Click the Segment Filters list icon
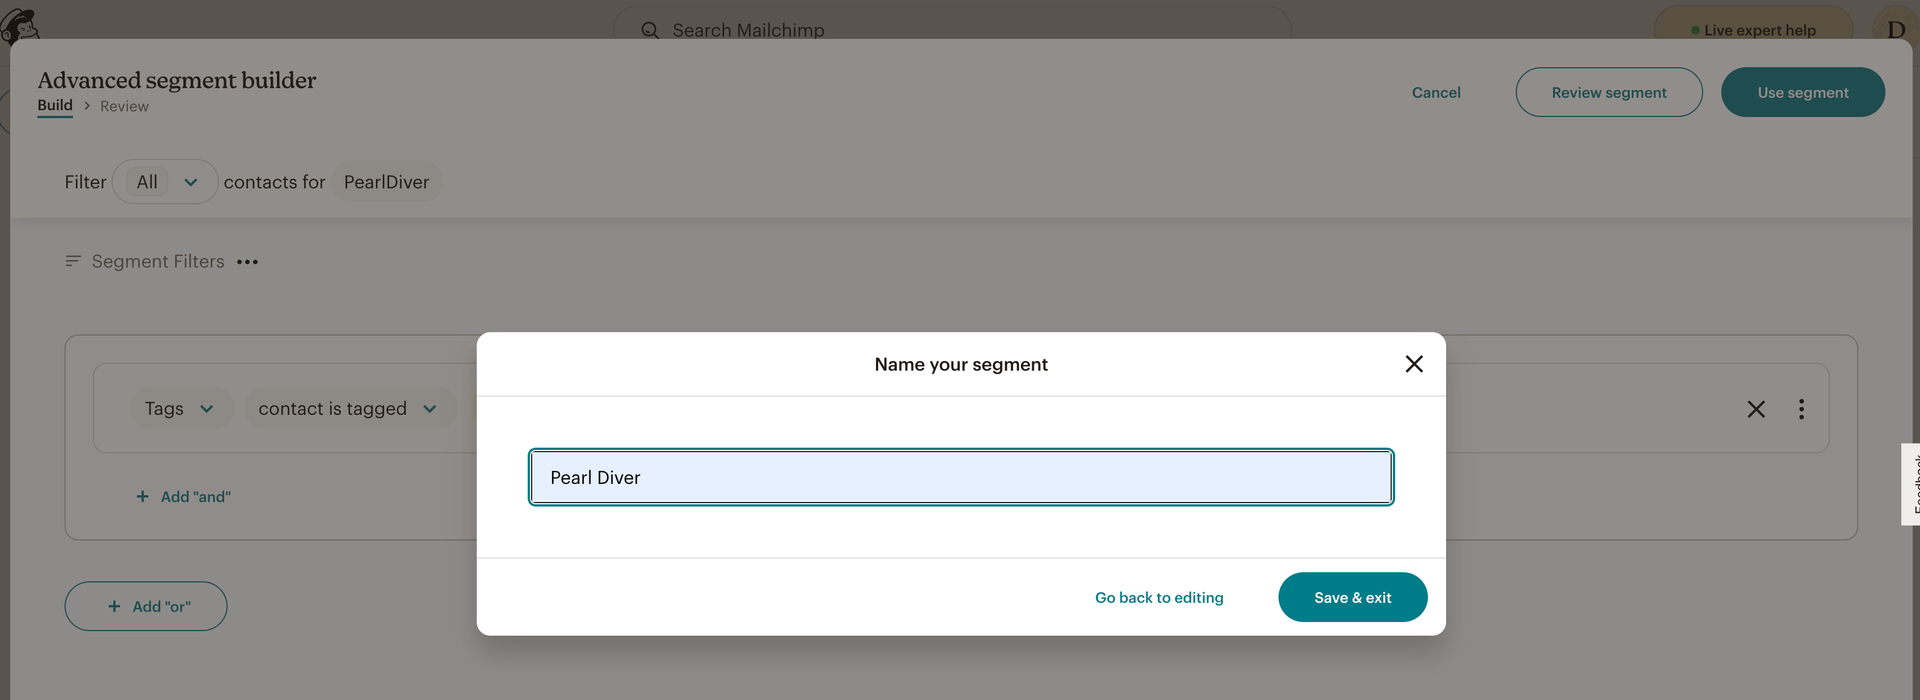Viewport: 1920px width, 700px height. pyautogui.click(x=73, y=261)
